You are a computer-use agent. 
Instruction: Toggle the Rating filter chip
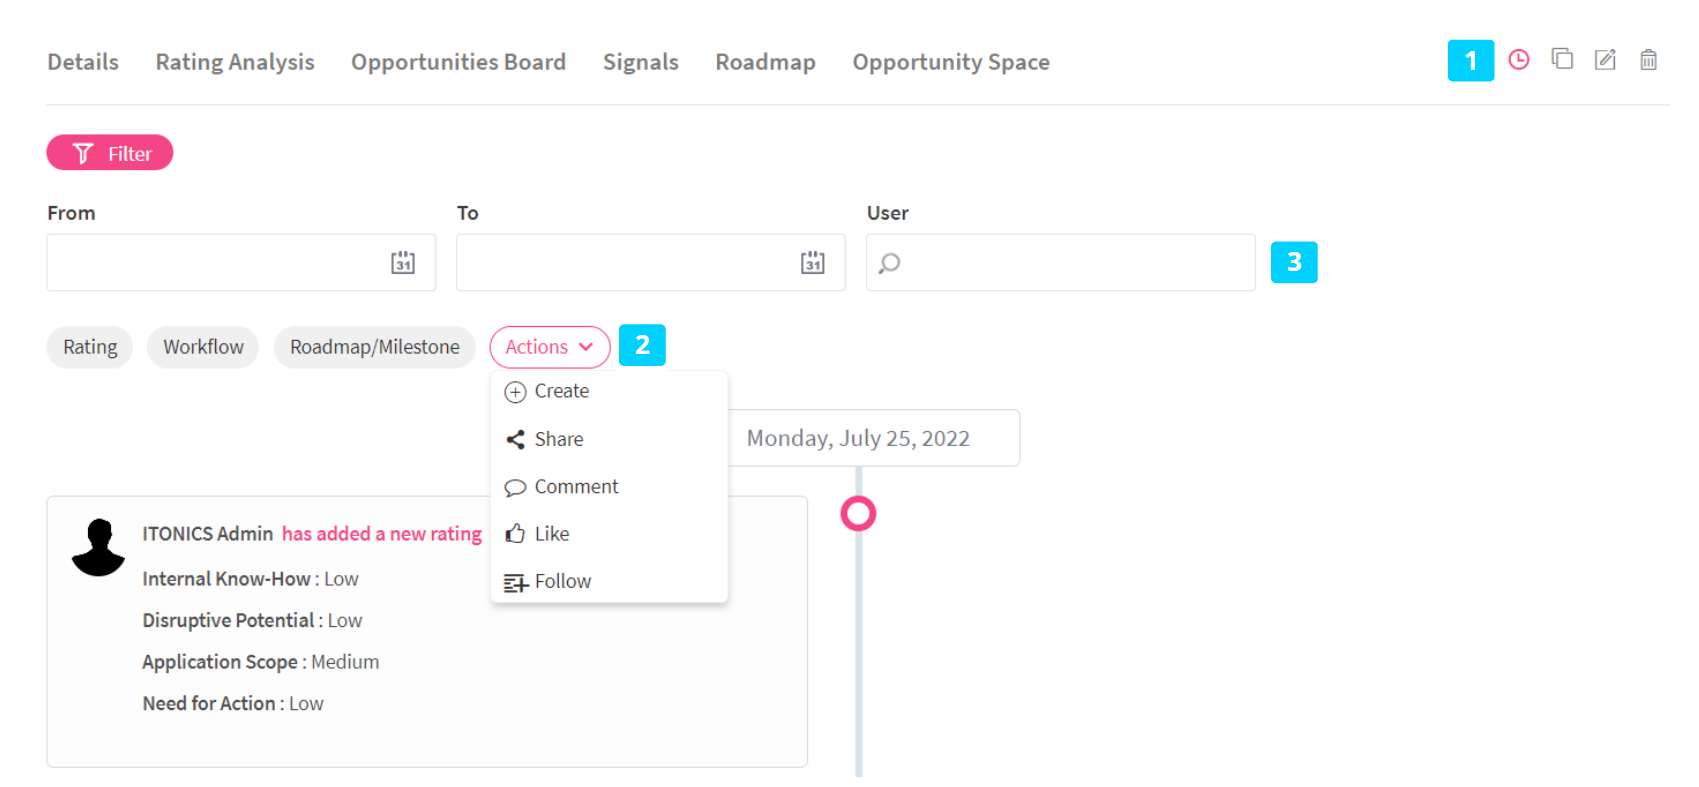pyautogui.click(x=90, y=347)
